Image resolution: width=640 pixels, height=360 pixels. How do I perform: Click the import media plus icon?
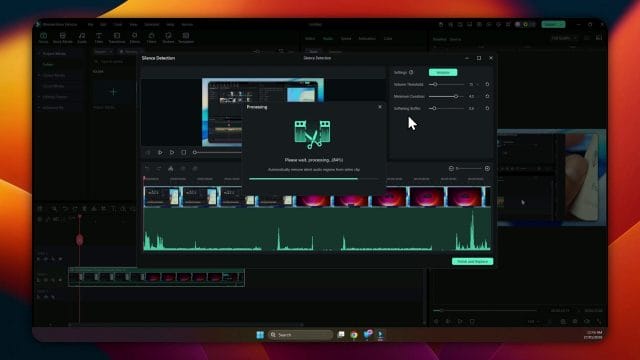point(113,92)
